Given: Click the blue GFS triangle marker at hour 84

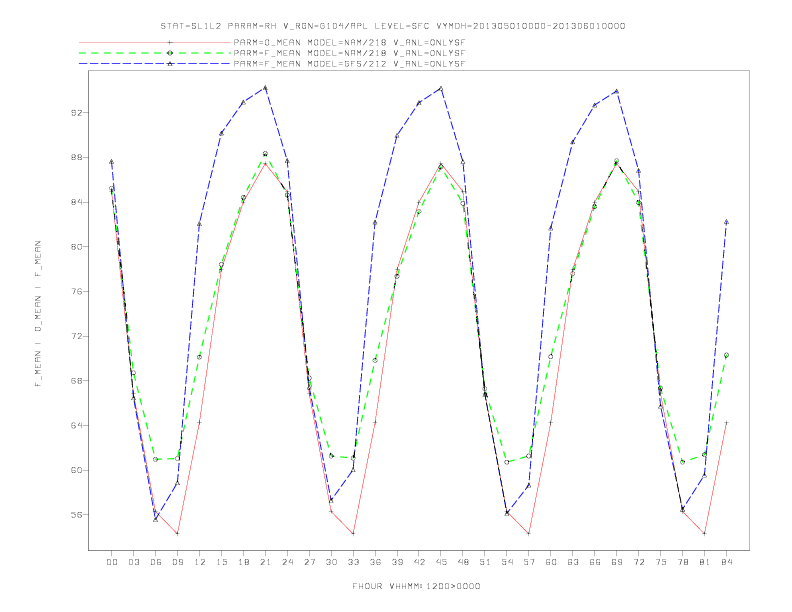Looking at the screenshot, I should click(726, 222).
